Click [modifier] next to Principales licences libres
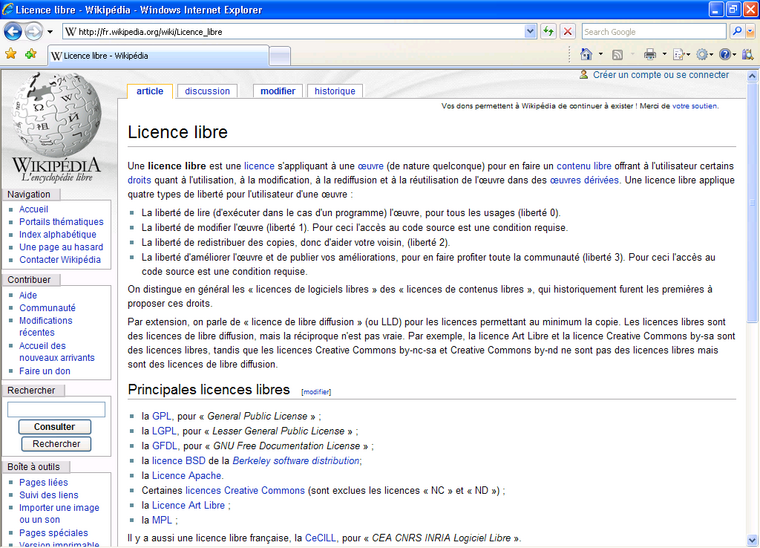Viewport: 760px width, 548px height. coord(316,392)
